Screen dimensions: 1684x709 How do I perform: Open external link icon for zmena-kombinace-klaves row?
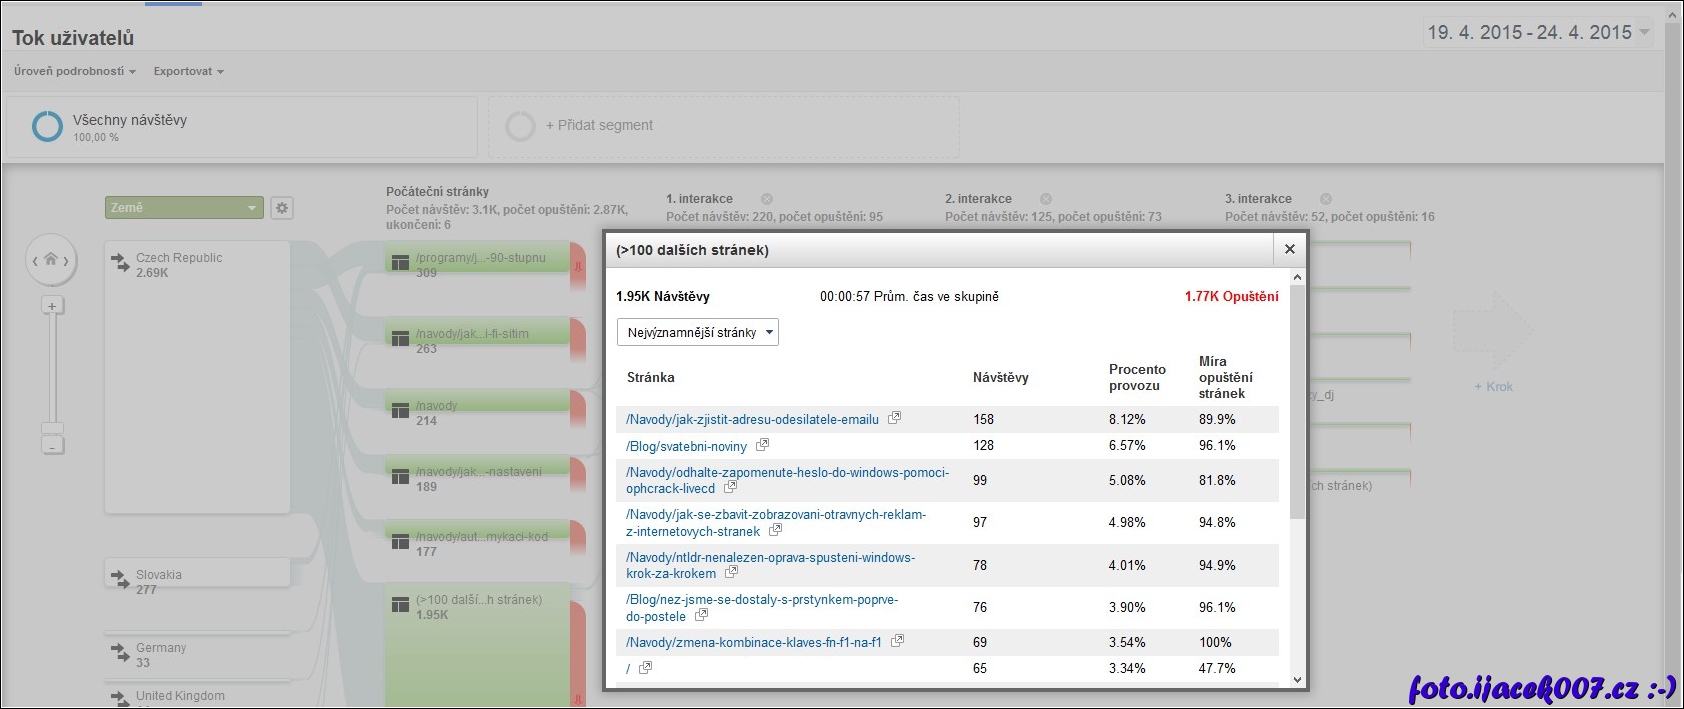click(x=897, y=641)
